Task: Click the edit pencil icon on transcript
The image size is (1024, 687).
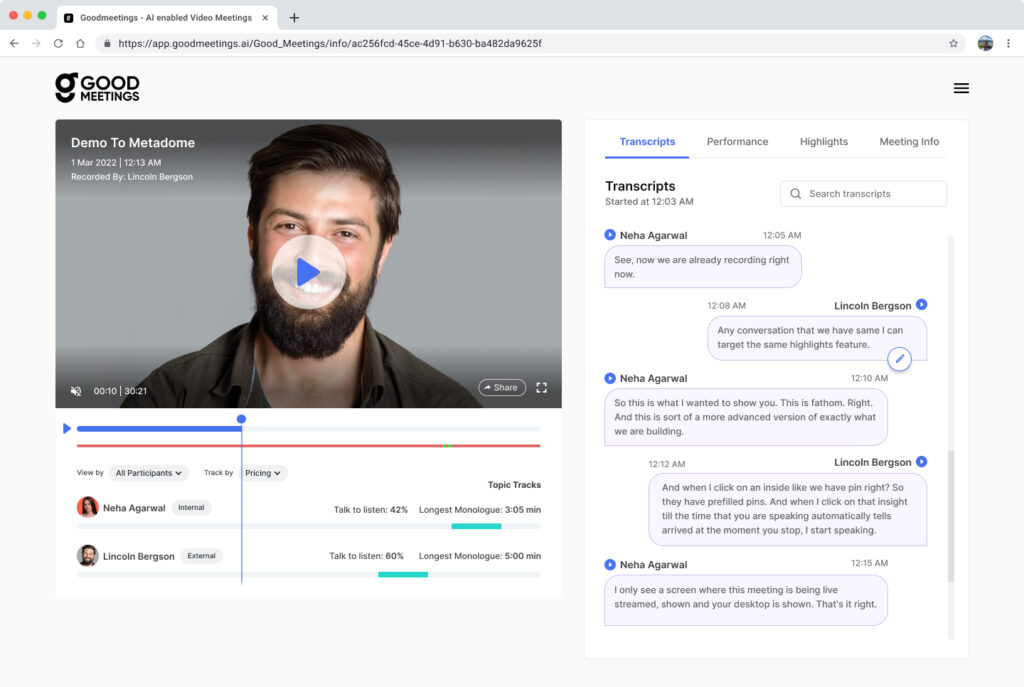Action: (x=899, y=359)
